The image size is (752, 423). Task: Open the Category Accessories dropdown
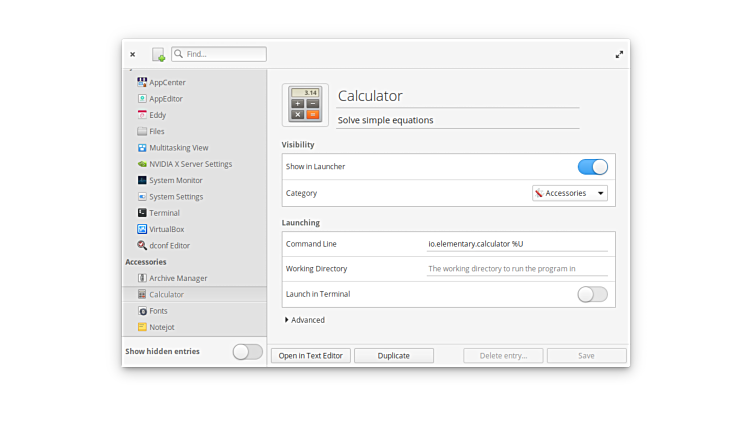coord(570,193)
